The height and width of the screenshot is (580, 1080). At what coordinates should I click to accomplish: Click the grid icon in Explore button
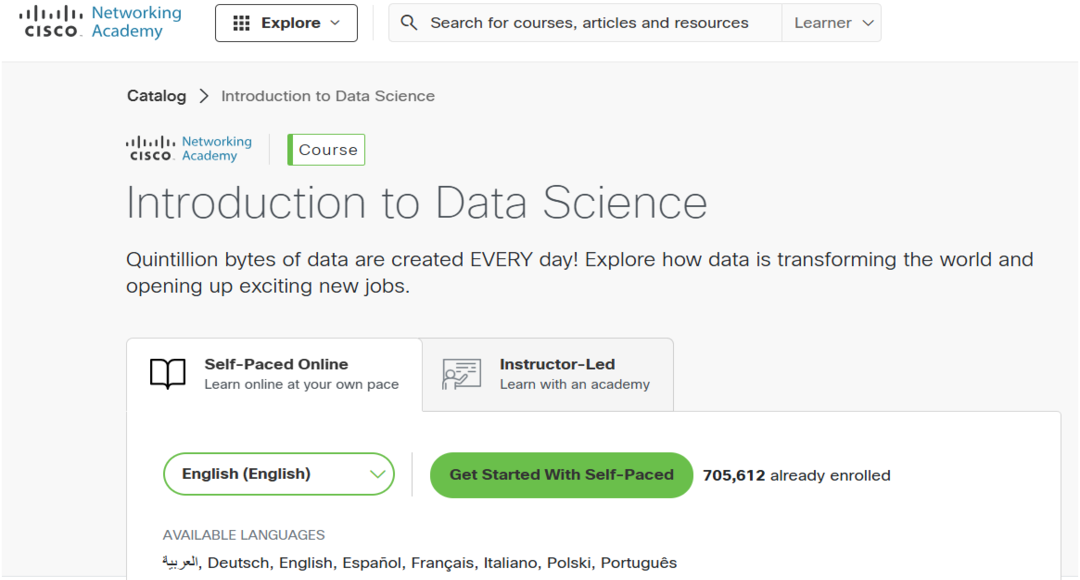tap(241, 23)
